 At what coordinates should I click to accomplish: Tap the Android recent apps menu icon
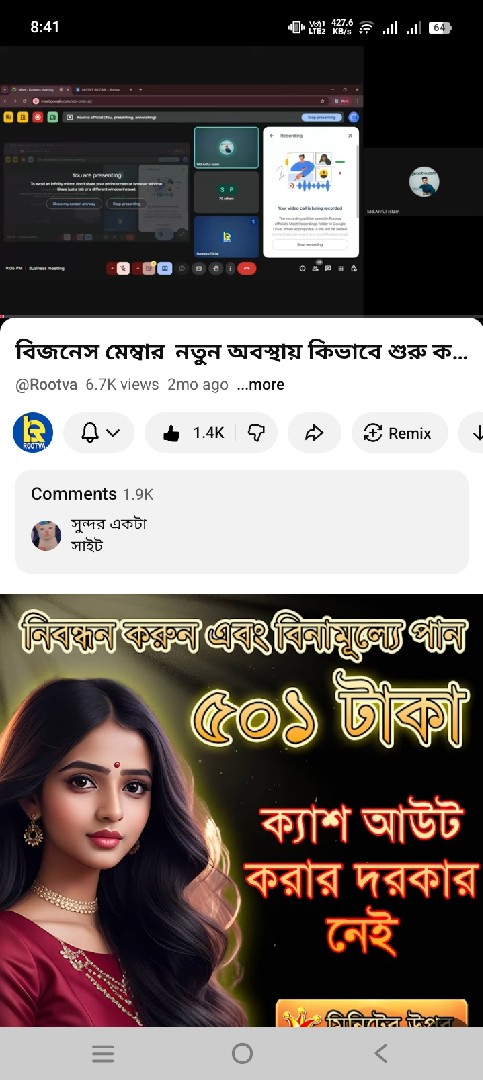[x=103, y=1053]
